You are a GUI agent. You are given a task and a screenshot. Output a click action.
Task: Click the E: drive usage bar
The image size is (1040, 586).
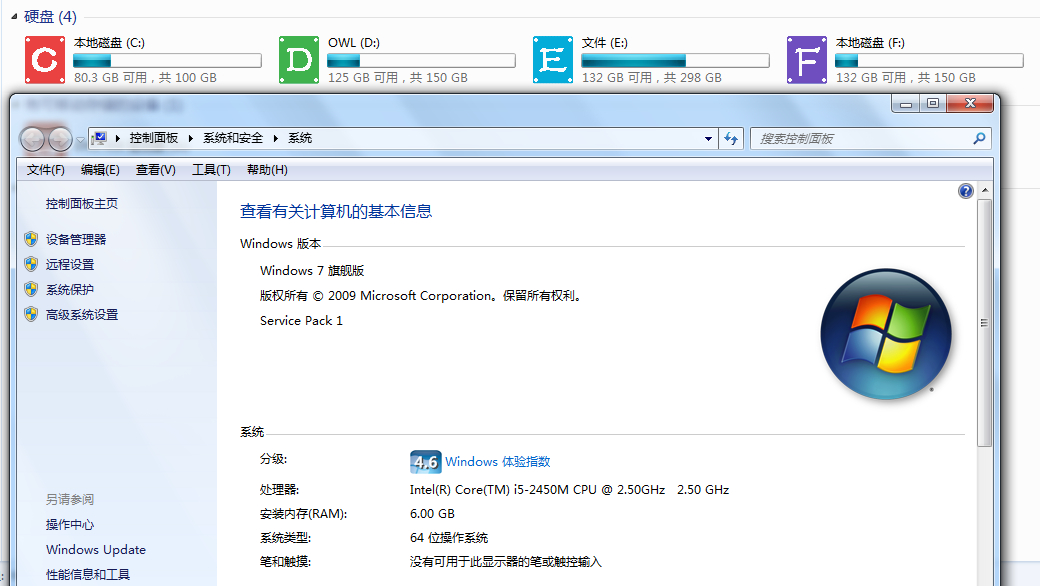675,61
